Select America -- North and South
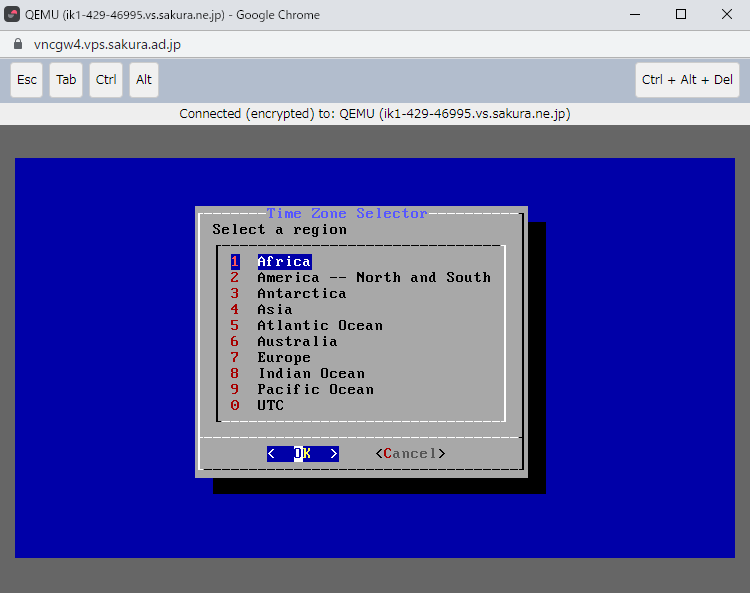Screen dimensions: 750x593 (x=373, y=278)
